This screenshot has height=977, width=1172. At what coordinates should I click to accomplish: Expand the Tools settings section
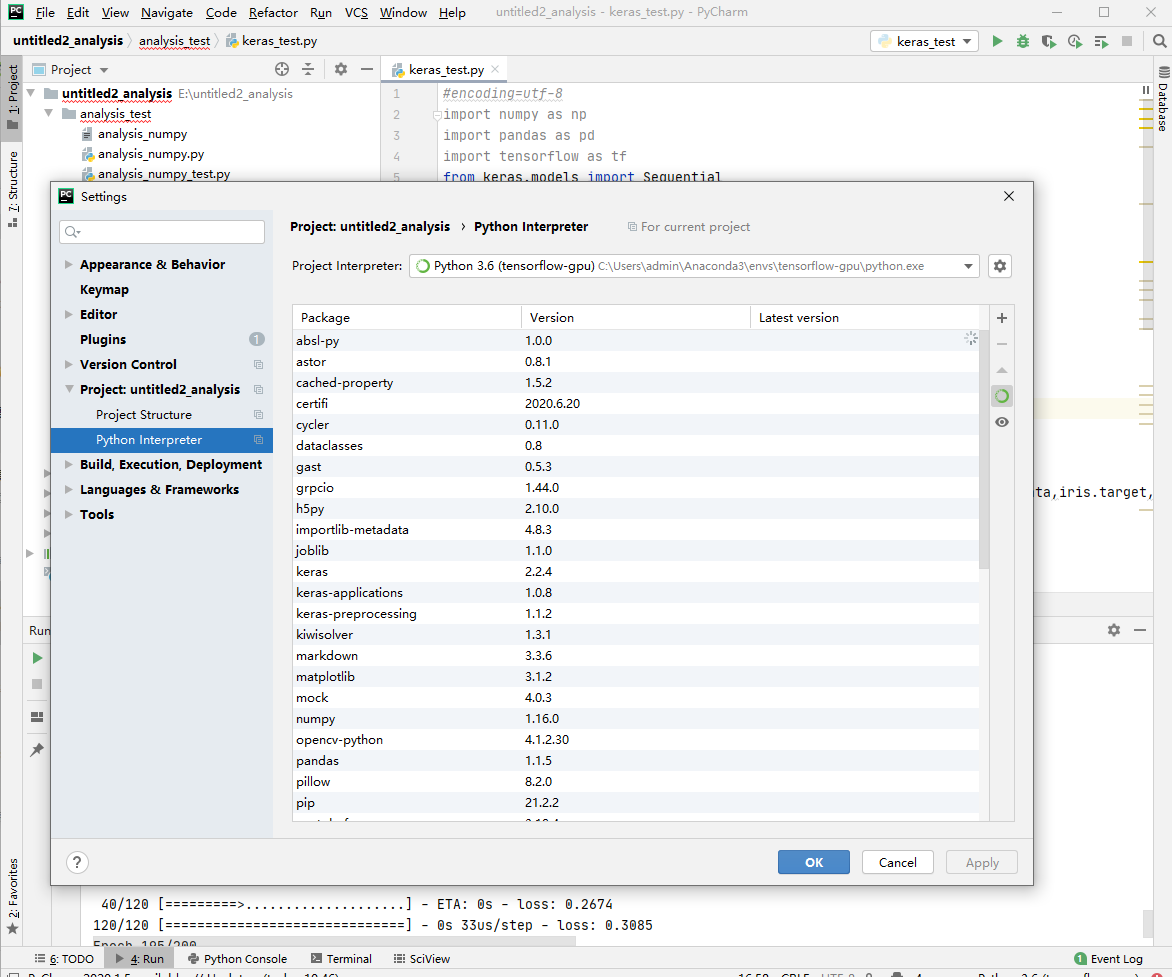coord(69,514)
